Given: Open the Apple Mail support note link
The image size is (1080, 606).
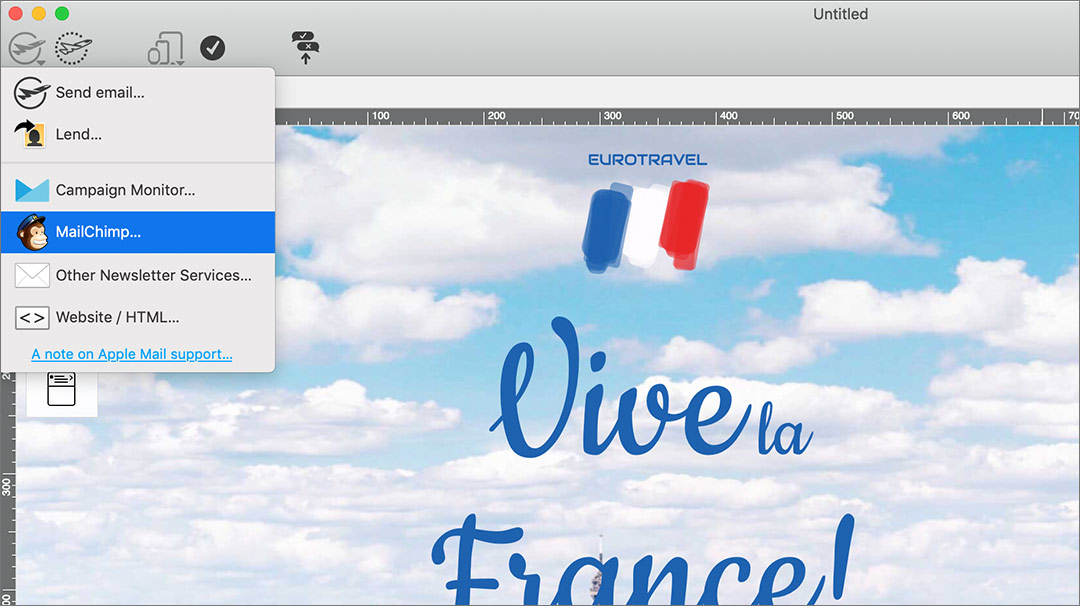Looking at the screenshot, I should coord(132,354).
